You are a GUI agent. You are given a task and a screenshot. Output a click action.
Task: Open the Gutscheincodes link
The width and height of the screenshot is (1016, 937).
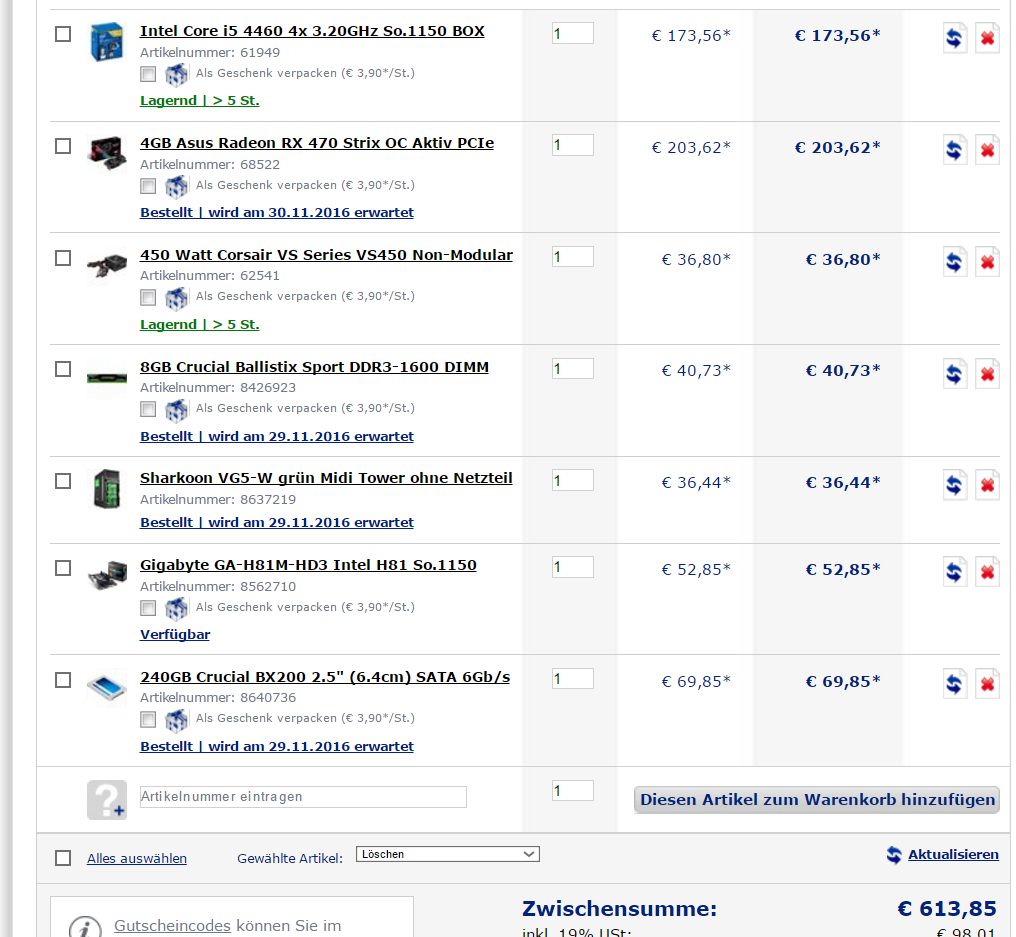pyautogui.click(x=172, y=925)
